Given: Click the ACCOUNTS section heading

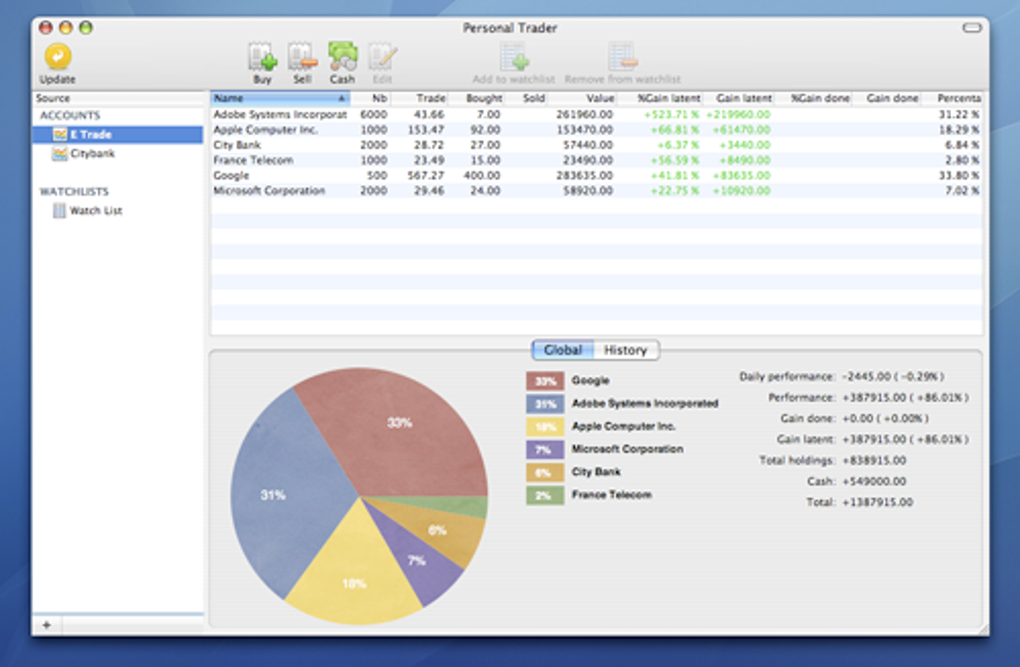Looking at the screenshot, I should (x=70, y=116).
